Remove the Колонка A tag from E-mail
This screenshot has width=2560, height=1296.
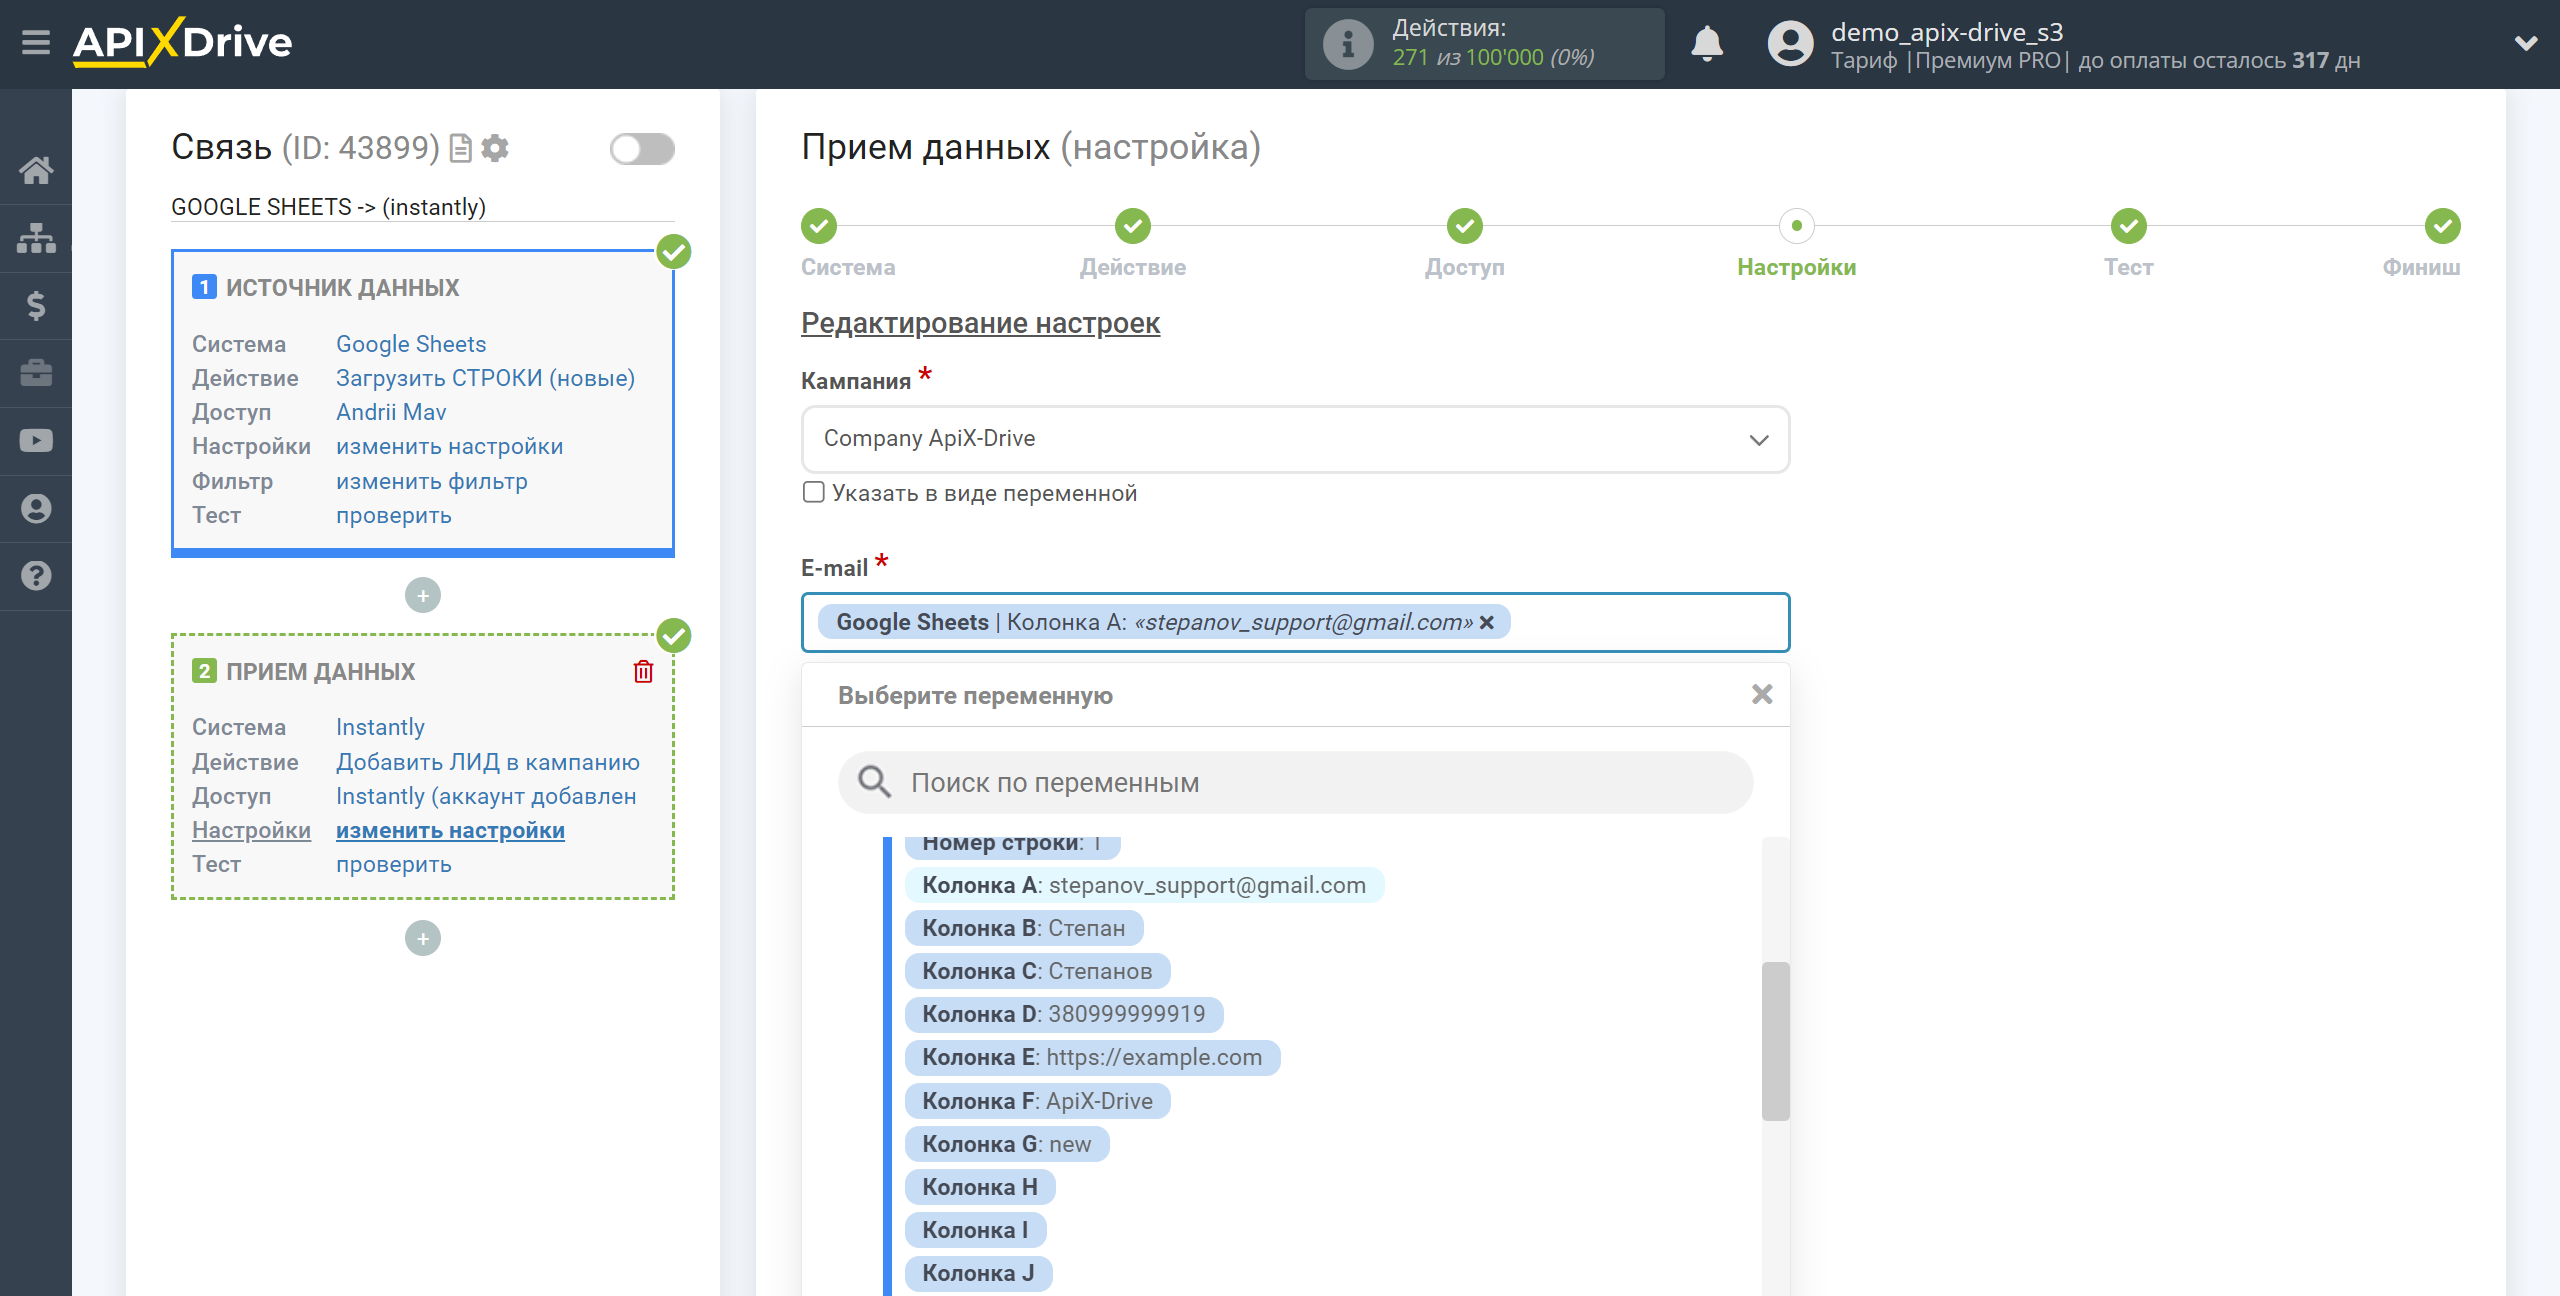1487,622
